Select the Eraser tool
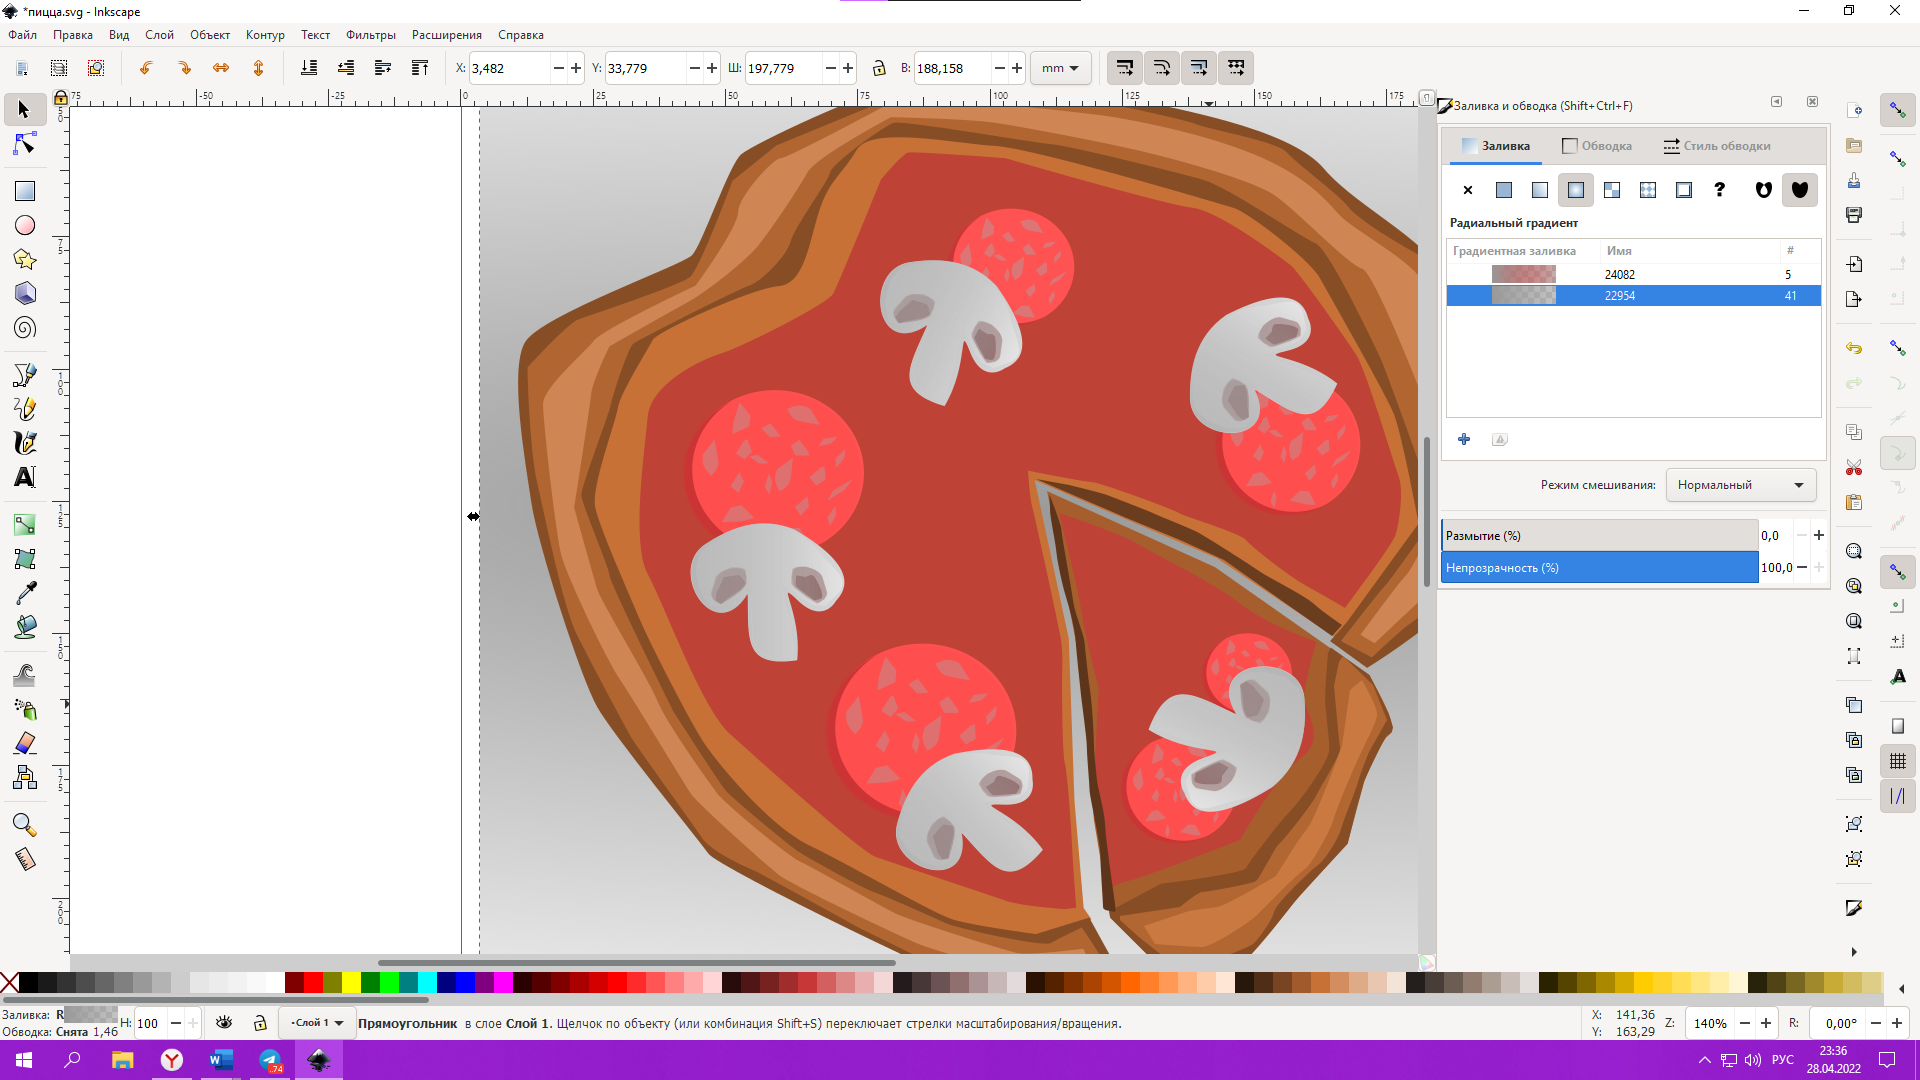Screen dimensions: 1920x1080 pyautogui.click(x=25, y=743)
